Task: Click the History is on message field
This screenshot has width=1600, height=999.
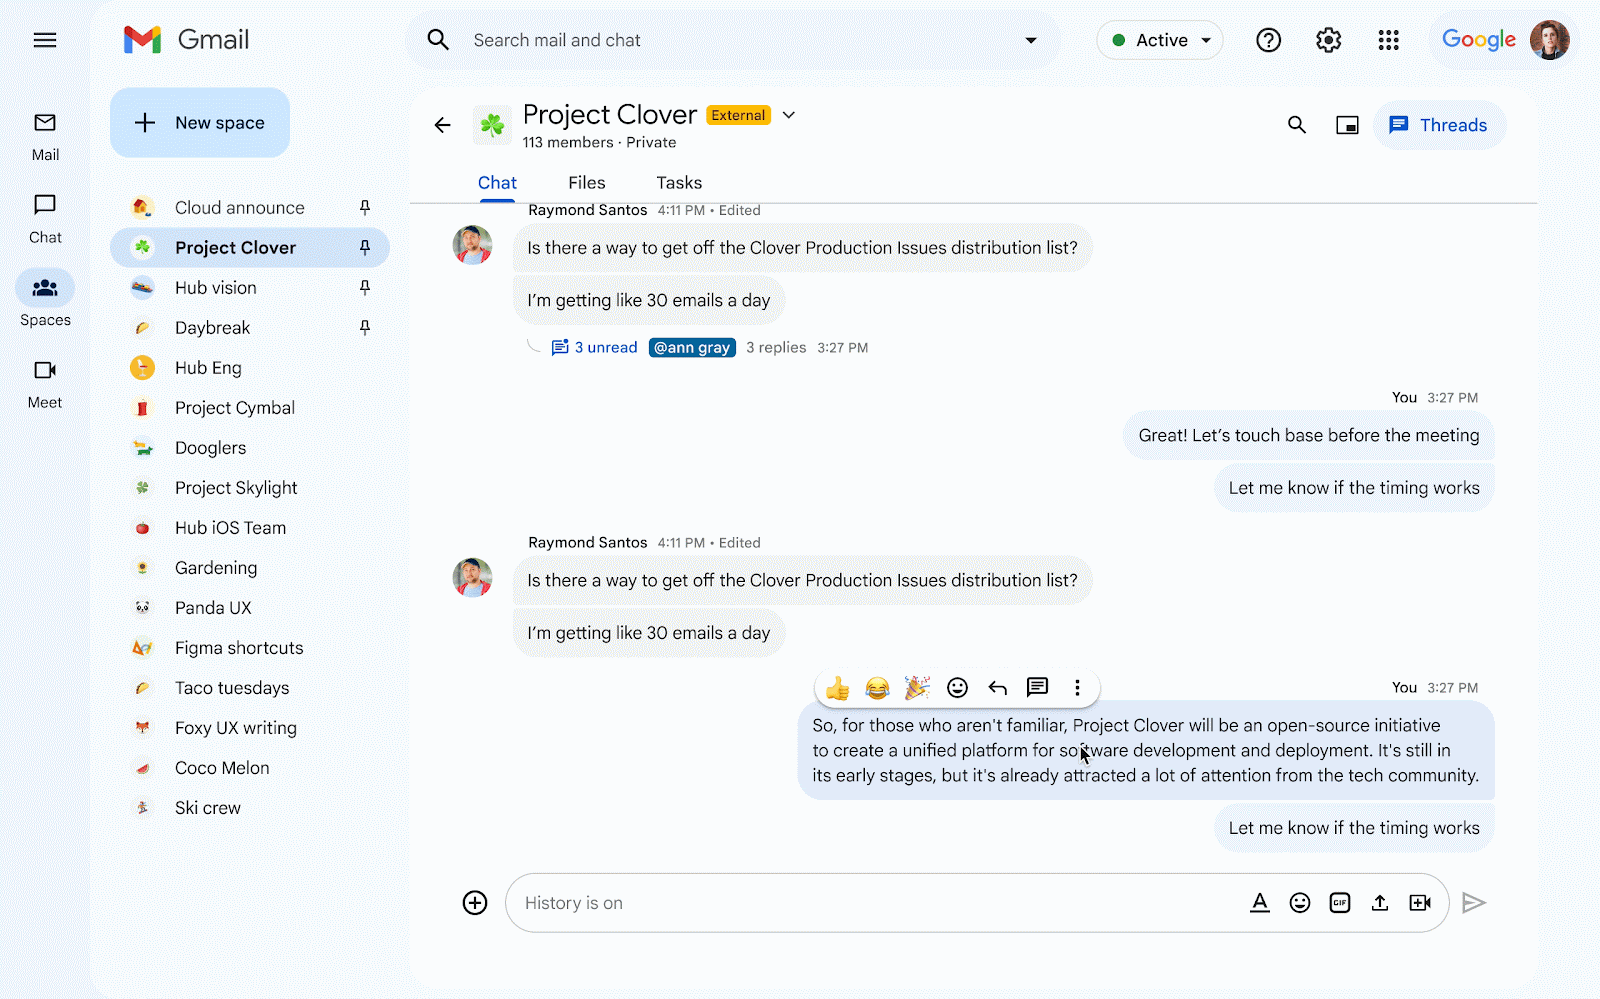Action: [870, 903]
